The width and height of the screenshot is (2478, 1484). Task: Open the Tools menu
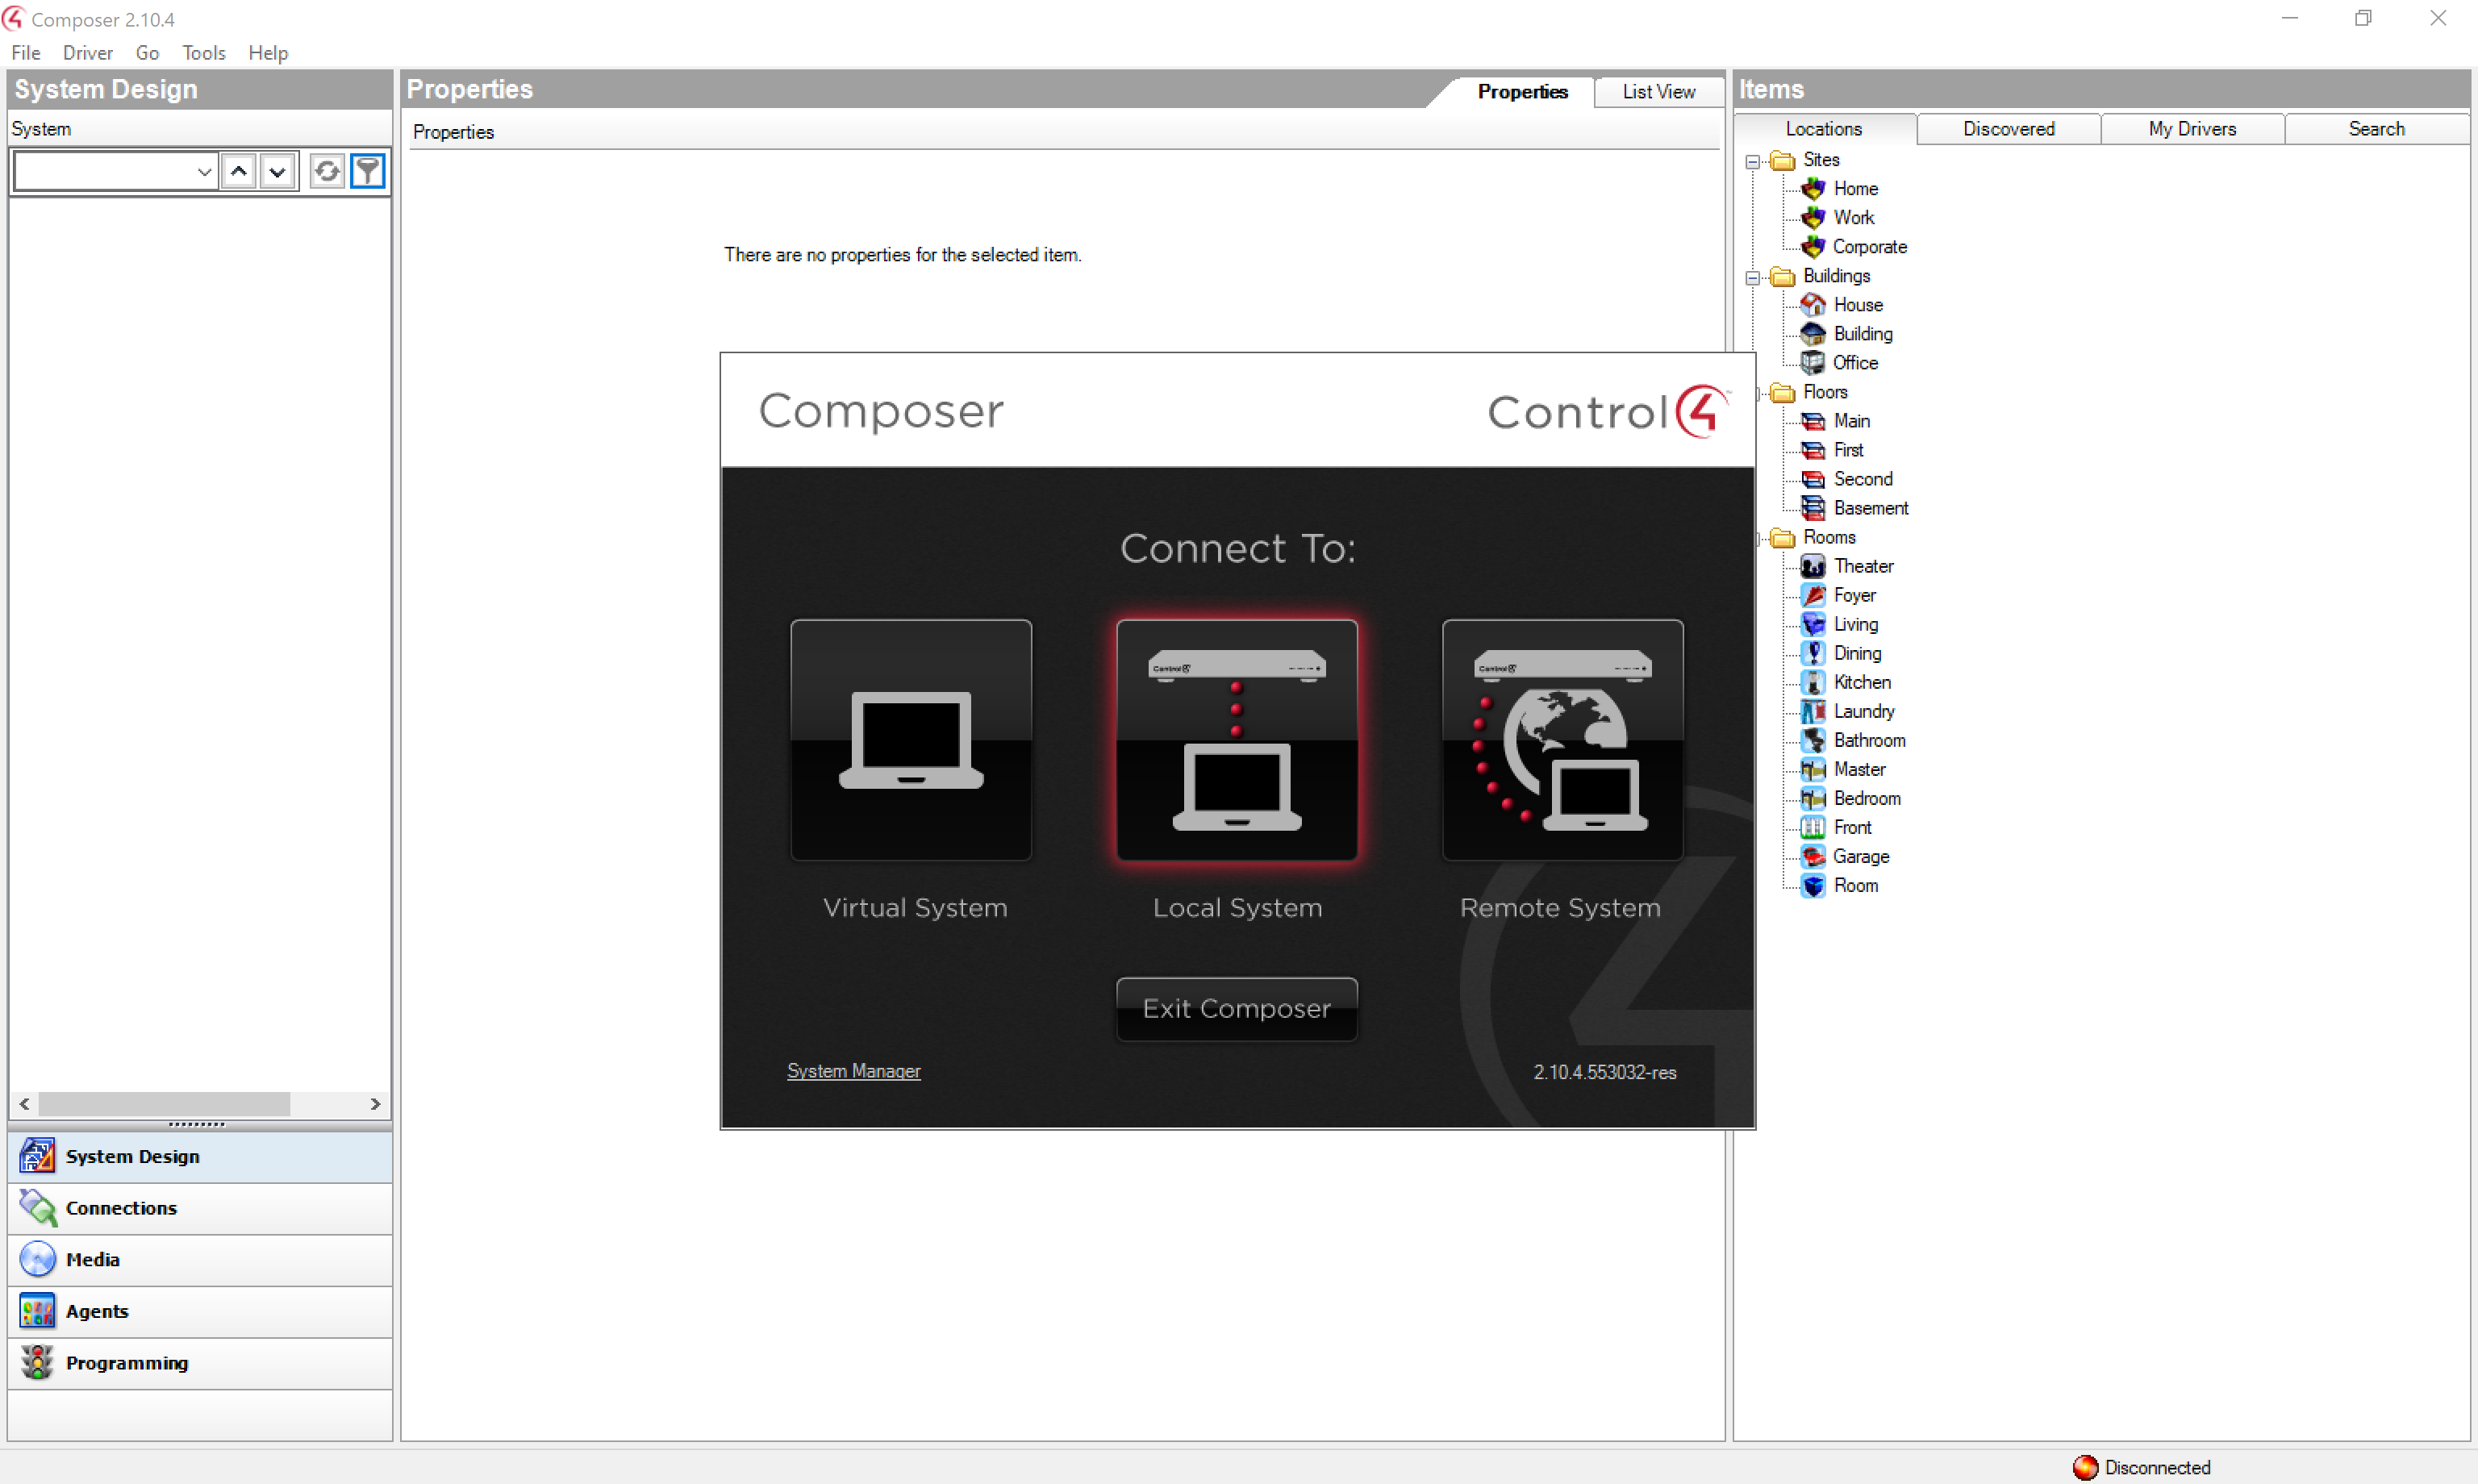coord(204,53)
